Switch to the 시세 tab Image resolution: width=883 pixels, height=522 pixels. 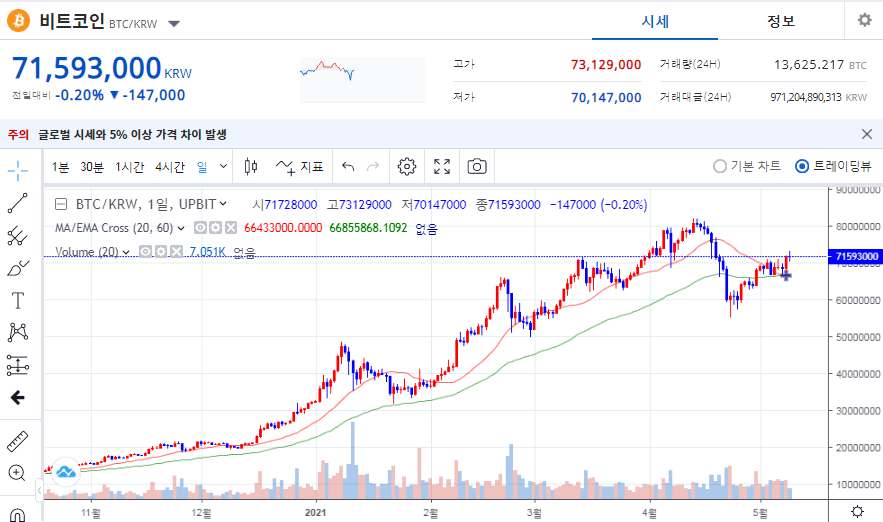click(655, 21)
